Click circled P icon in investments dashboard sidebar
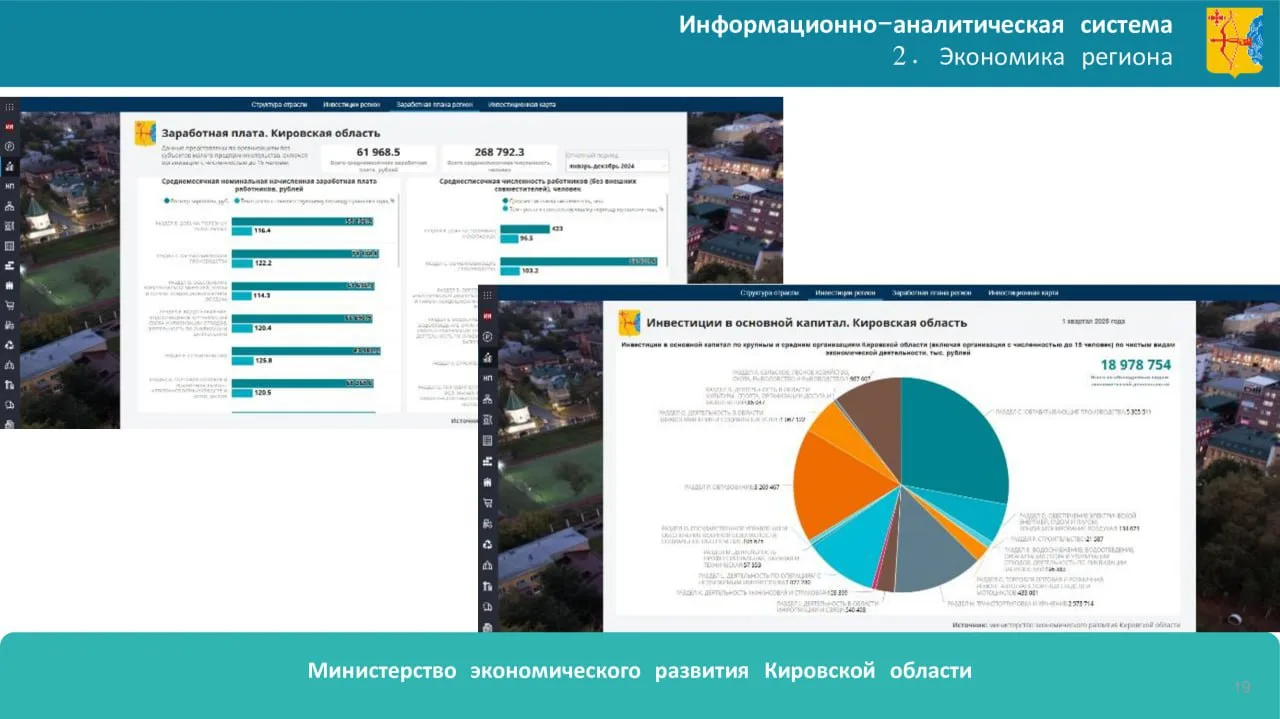 (x=487, y=337)
